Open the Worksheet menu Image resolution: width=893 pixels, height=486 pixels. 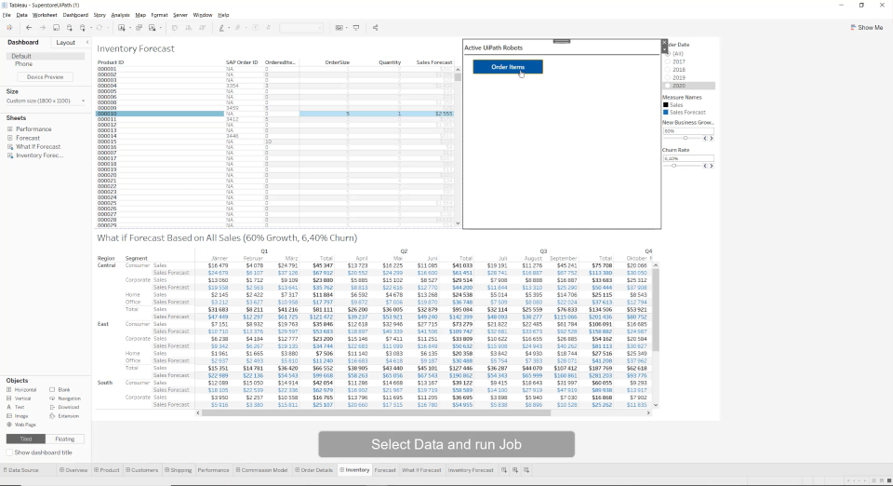click(44, 15)
